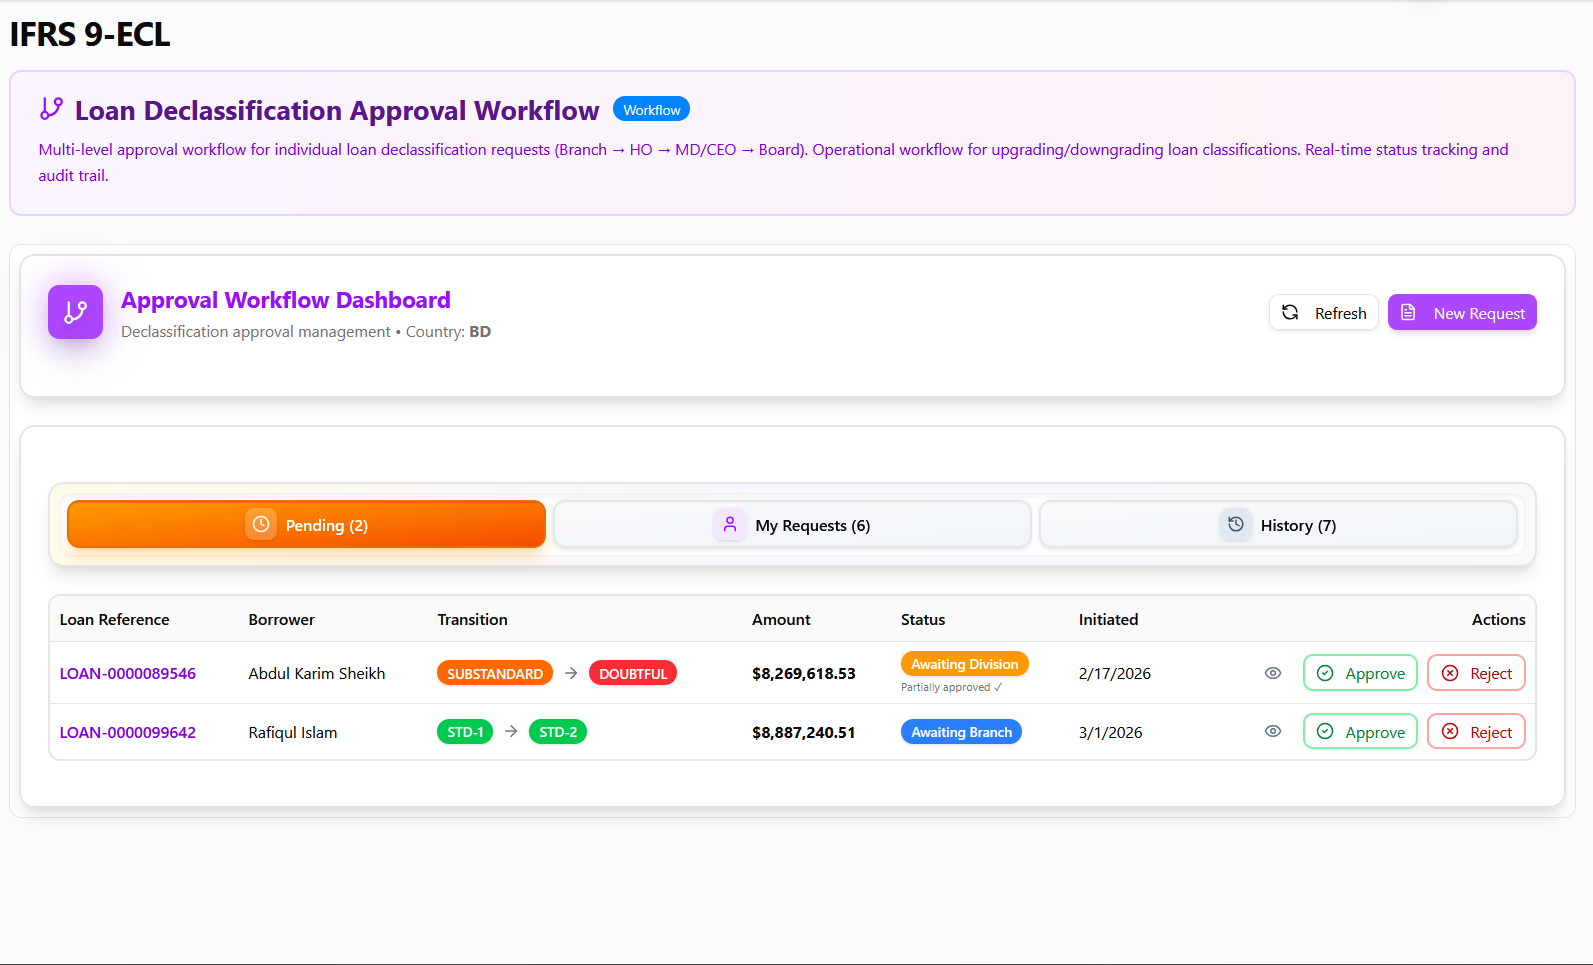Click the history clock icon in History tab
The width and height of the screenshot is (1593, 965).
1236,524
